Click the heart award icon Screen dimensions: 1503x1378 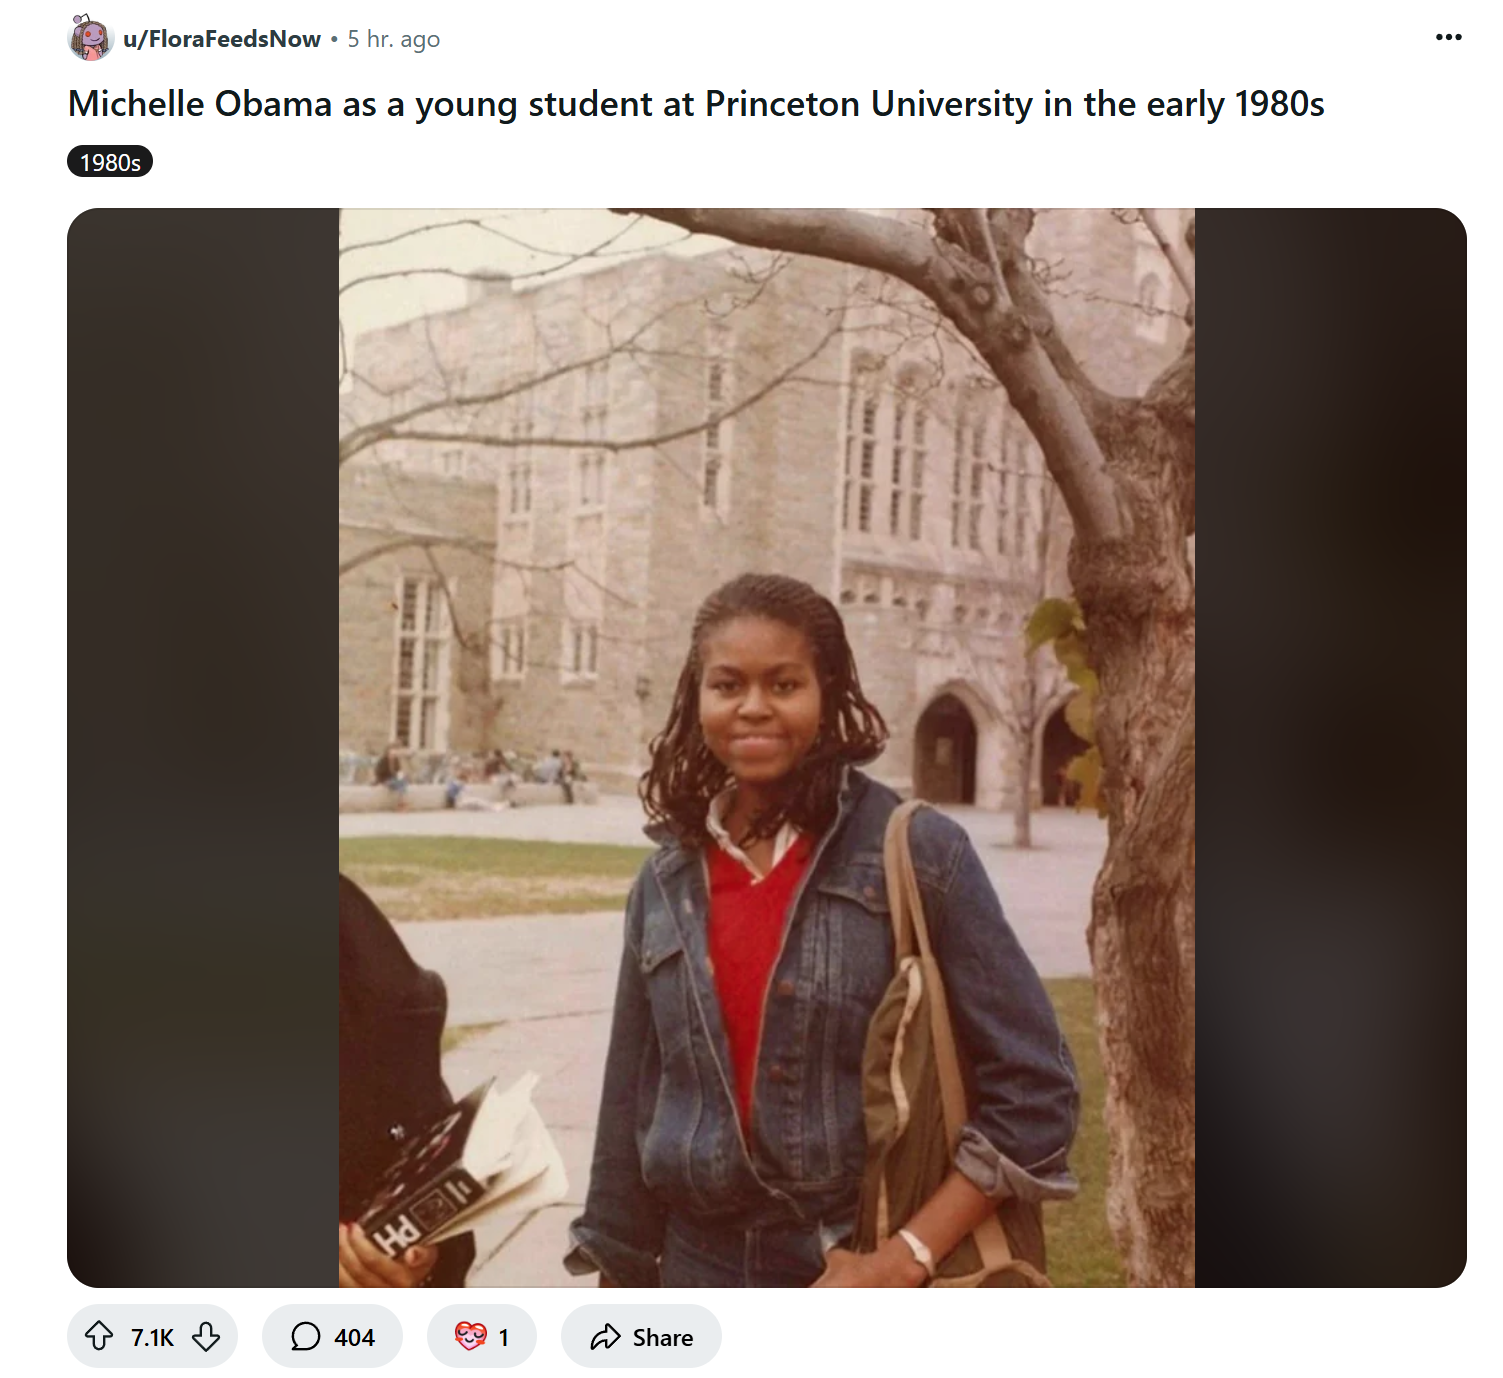tap(470, 1336)
